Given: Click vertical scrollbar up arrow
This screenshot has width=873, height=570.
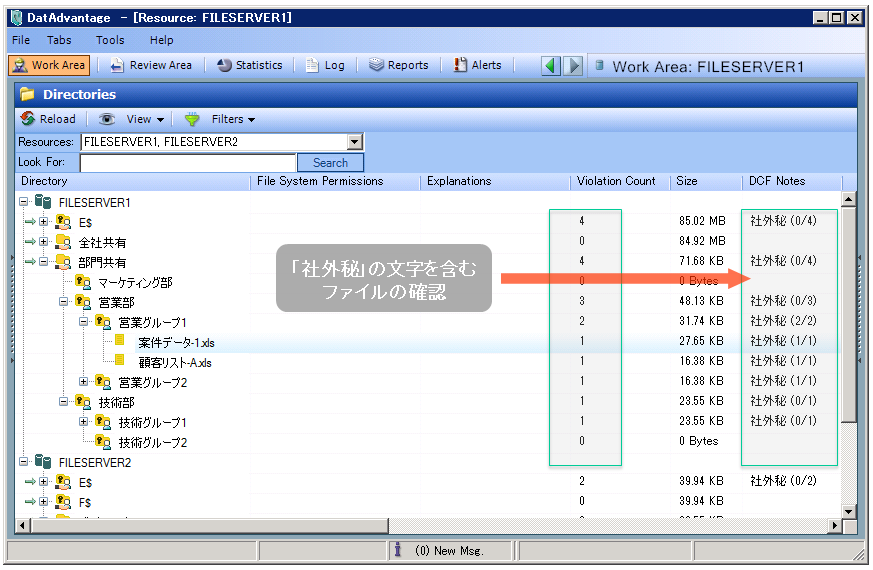Looking at the screenshot, I should pyautogui.click(x=849, y=199).
